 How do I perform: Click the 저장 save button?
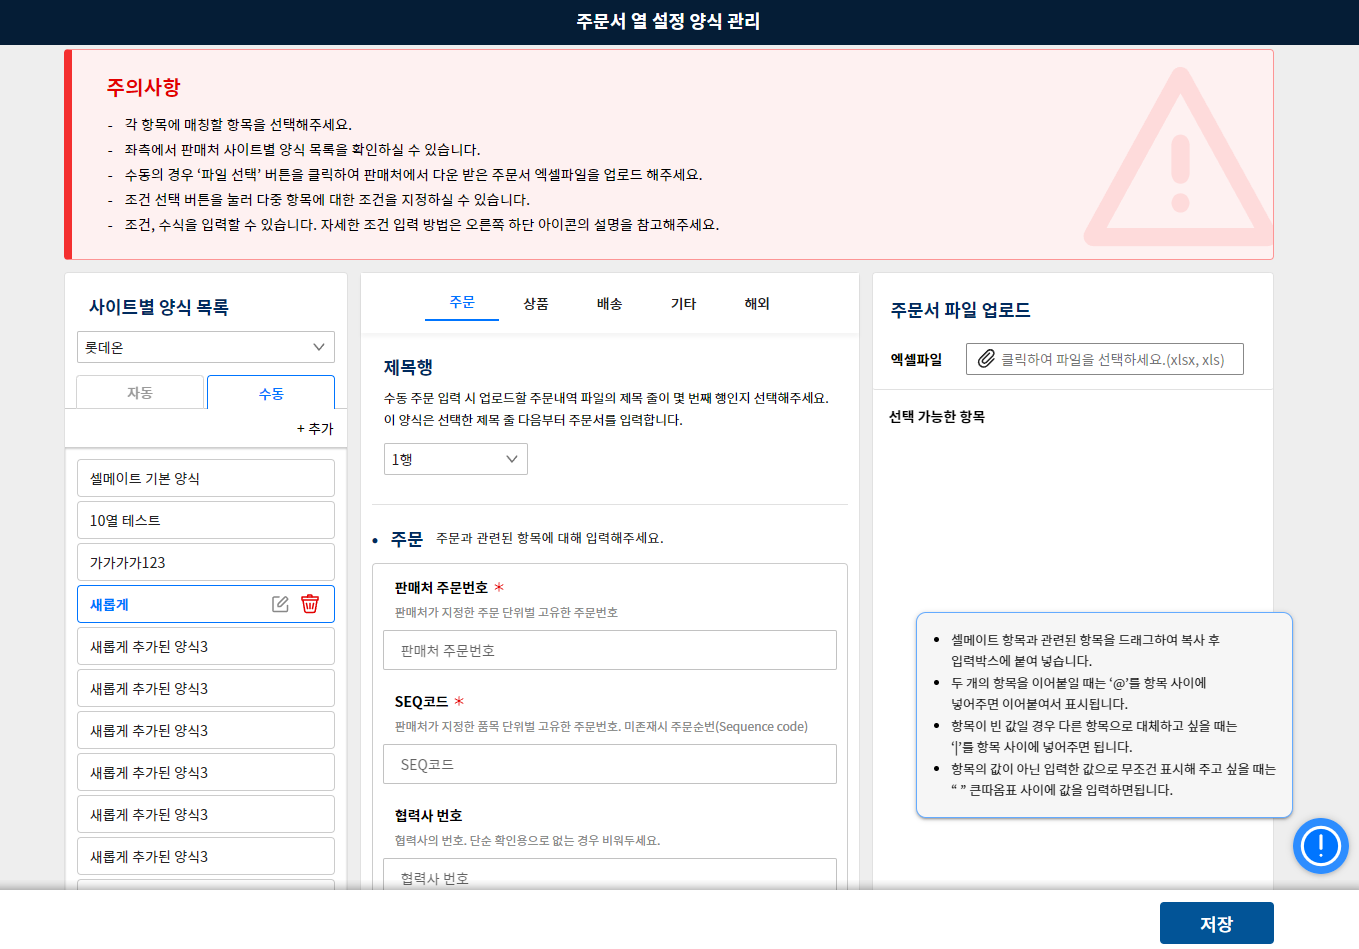pos(1217,924)
